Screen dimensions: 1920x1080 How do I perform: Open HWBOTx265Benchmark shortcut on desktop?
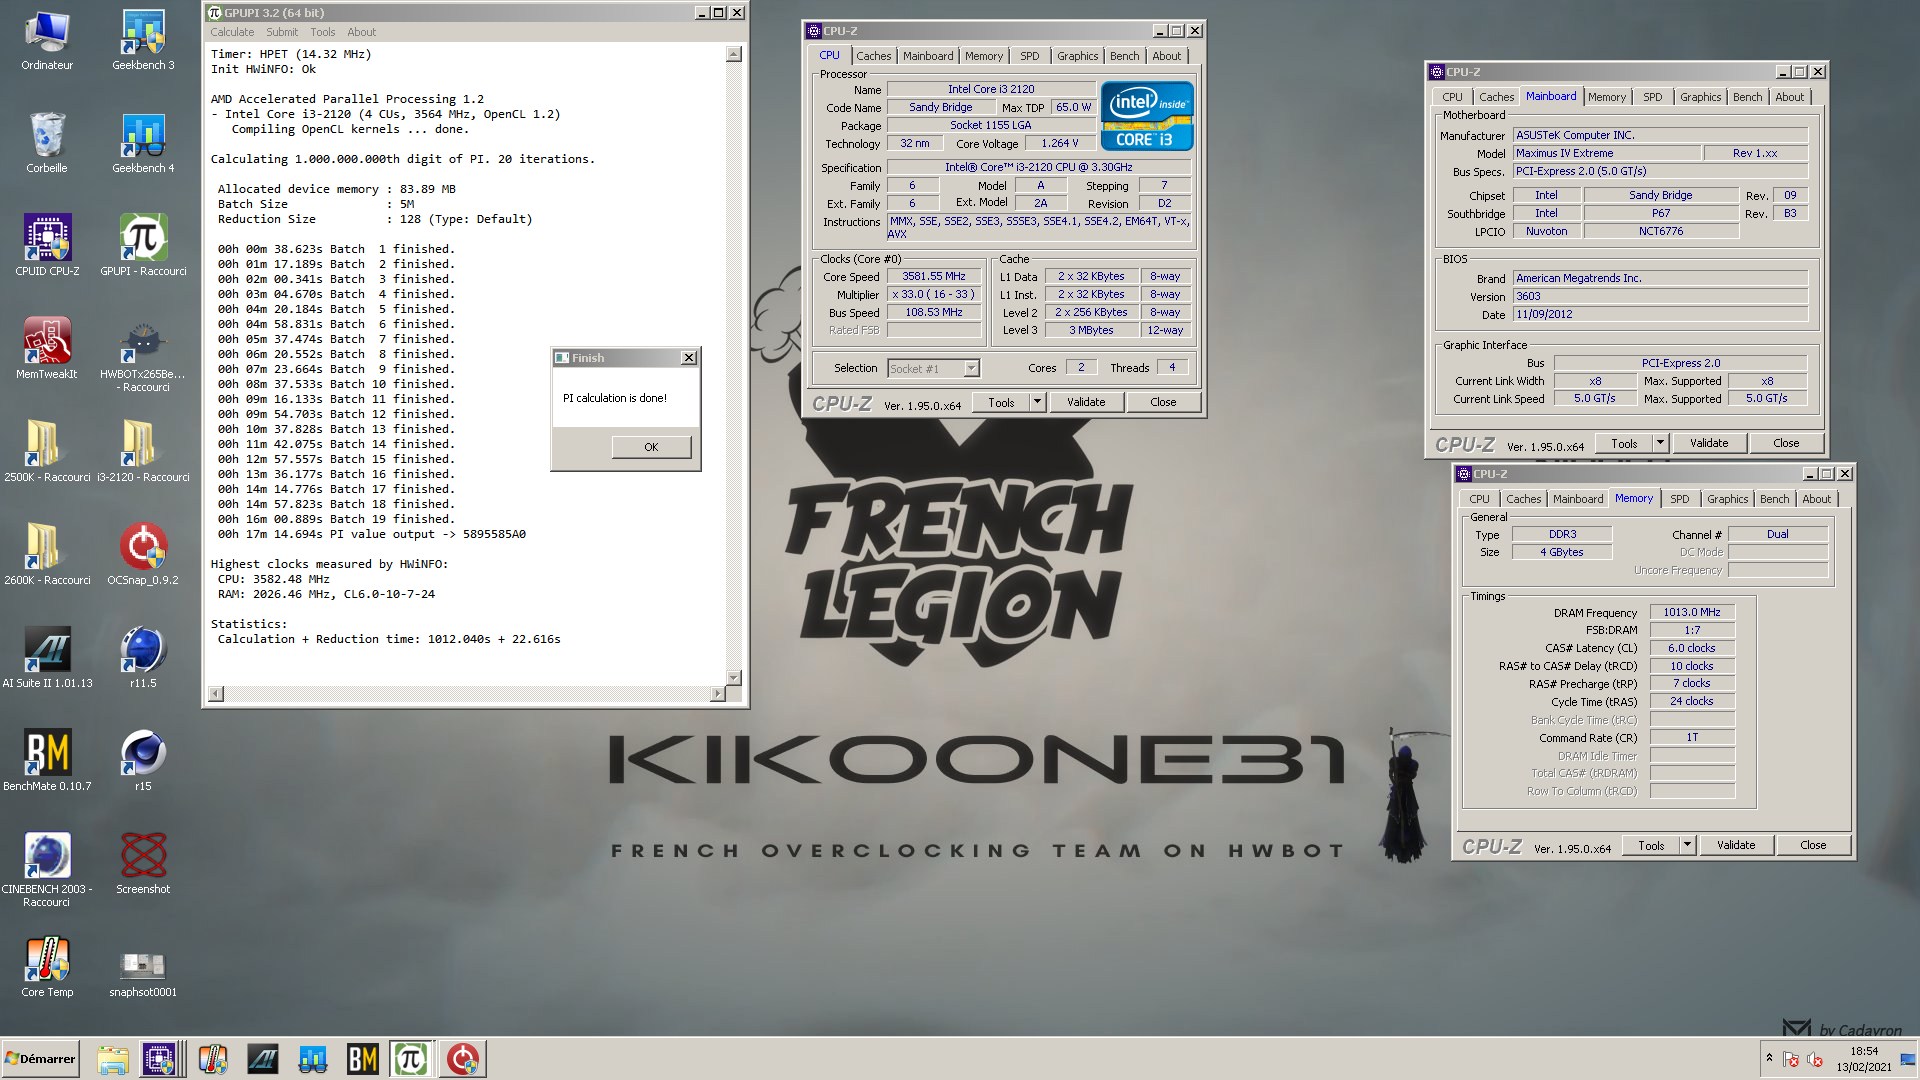coord(143,355)
